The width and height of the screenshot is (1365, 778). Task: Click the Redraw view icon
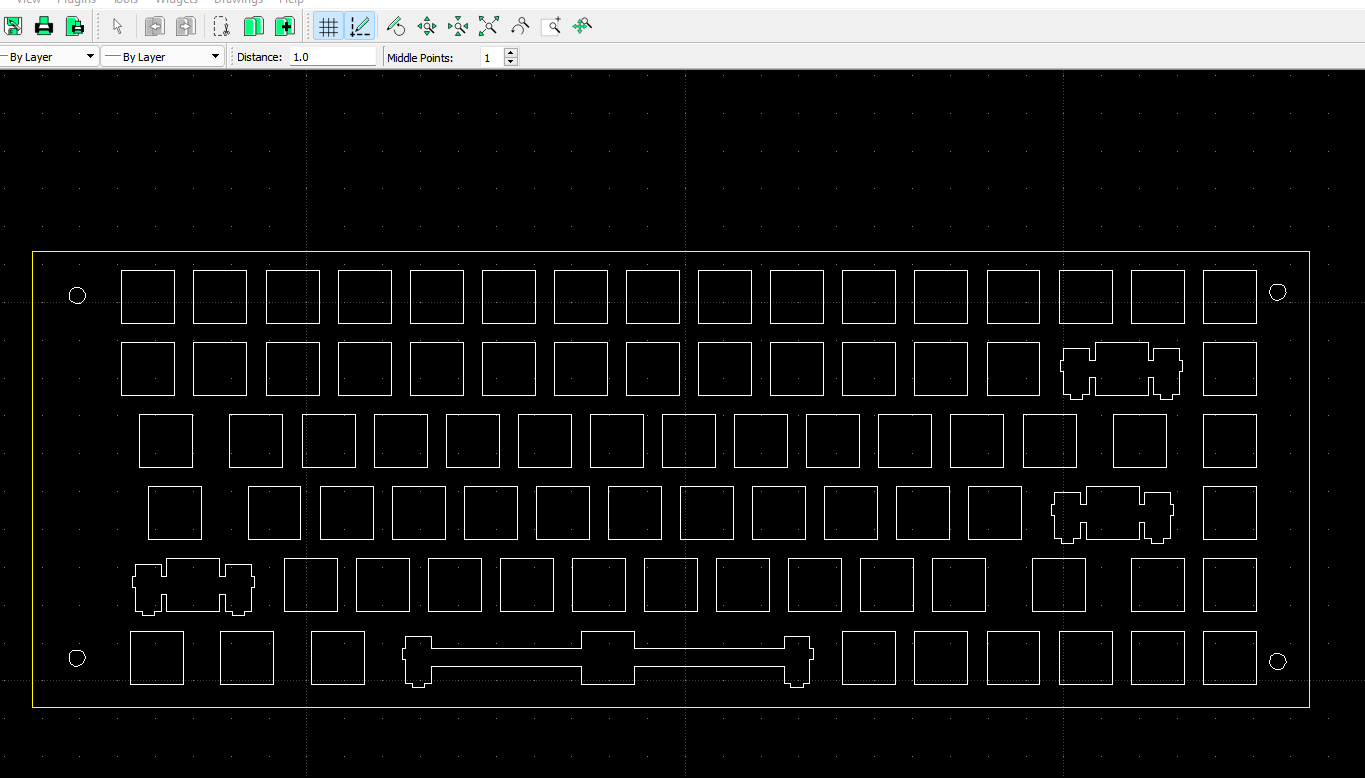pyautogui.click(x=396, y=26)
